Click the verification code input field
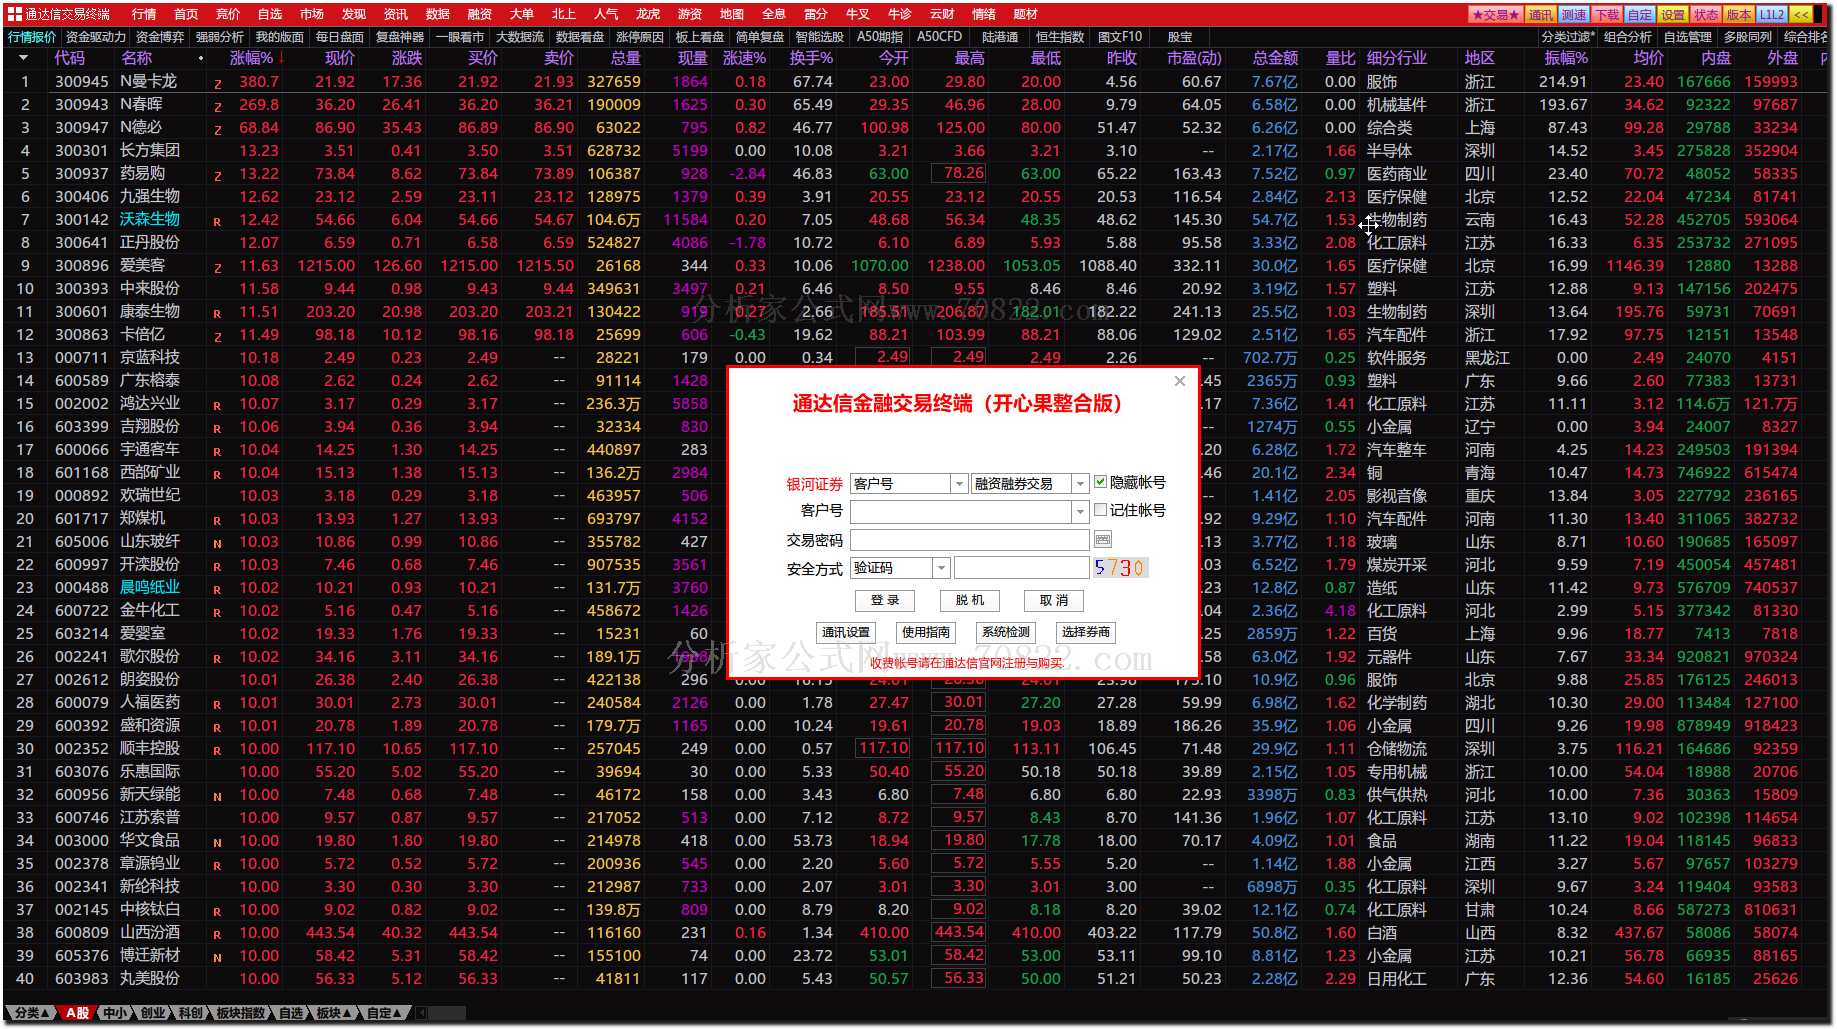This screenshot has width=1837, height=1029. coord(1021,568)
